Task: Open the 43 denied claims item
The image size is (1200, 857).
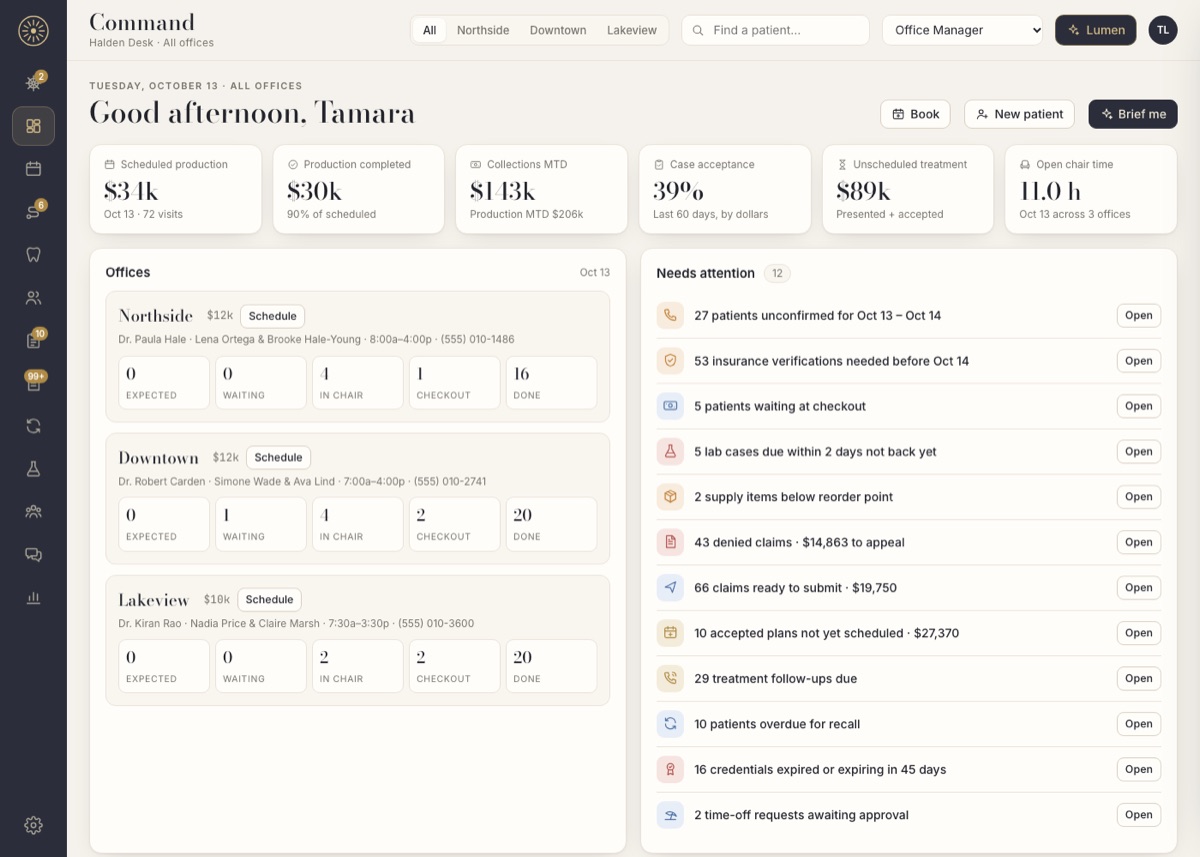Action: point(1139,542)
